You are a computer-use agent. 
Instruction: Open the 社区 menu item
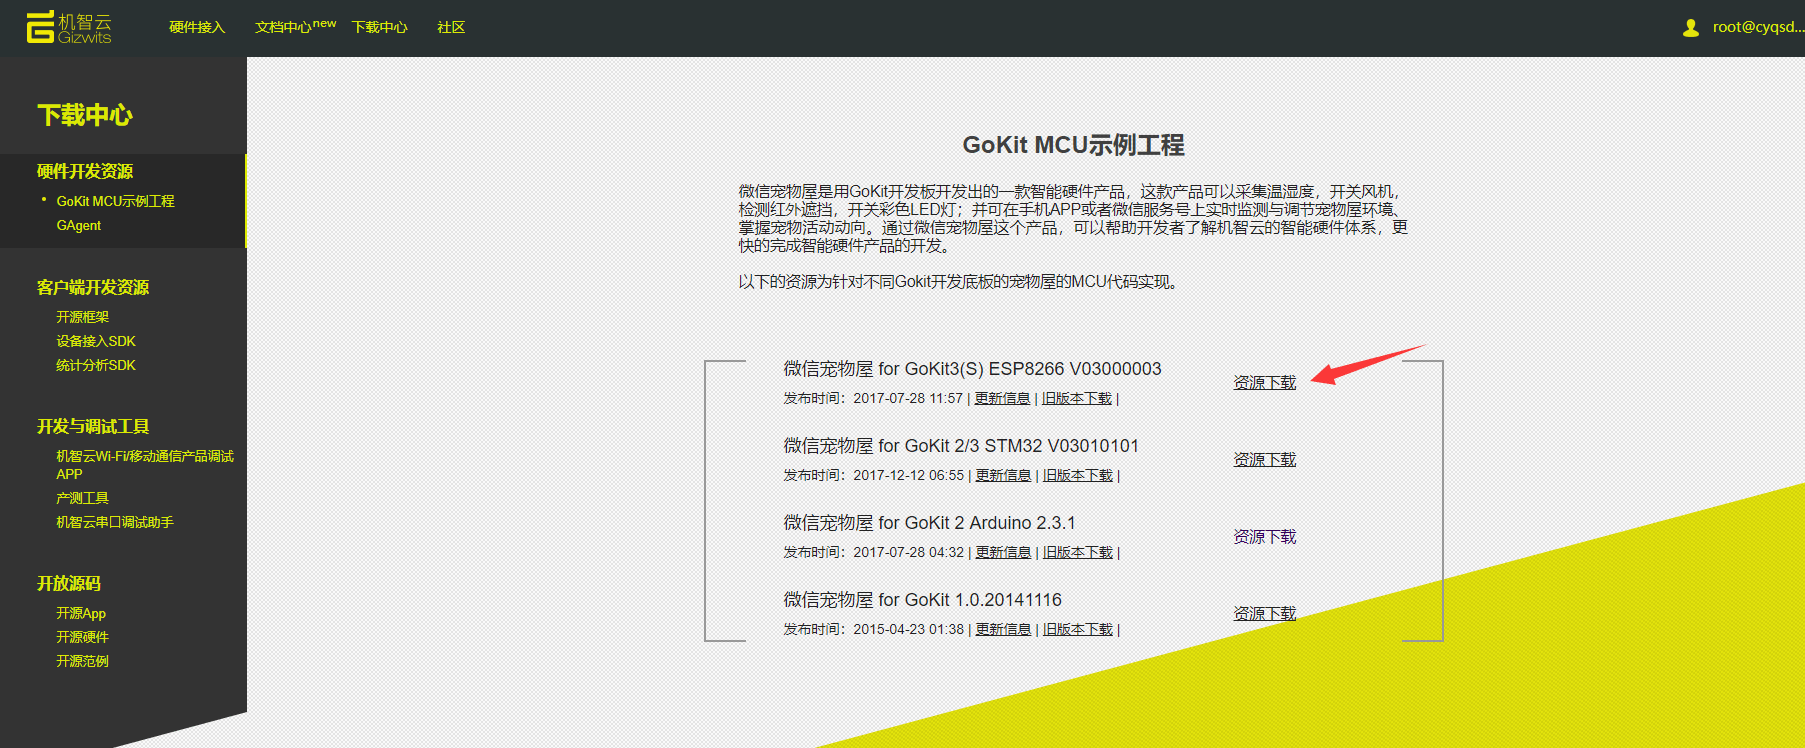coord(451,27)
